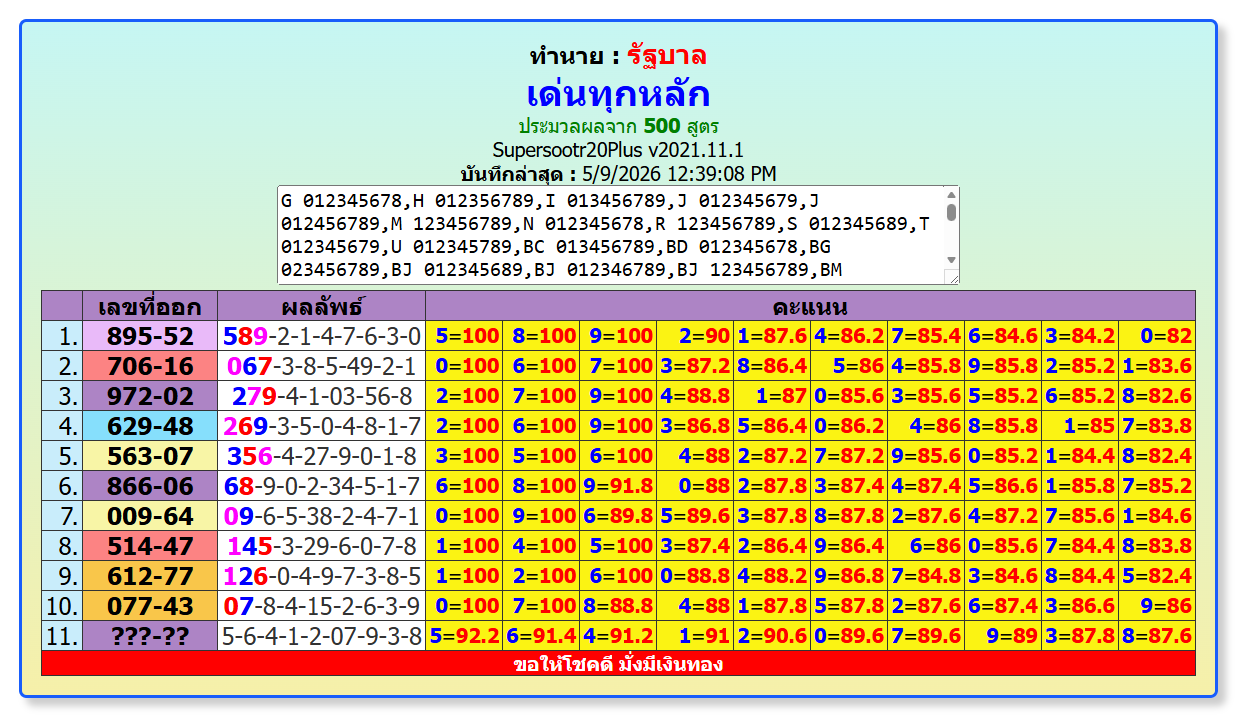
Task: Click score cell 7=89.6
Action: pos(926,636)
